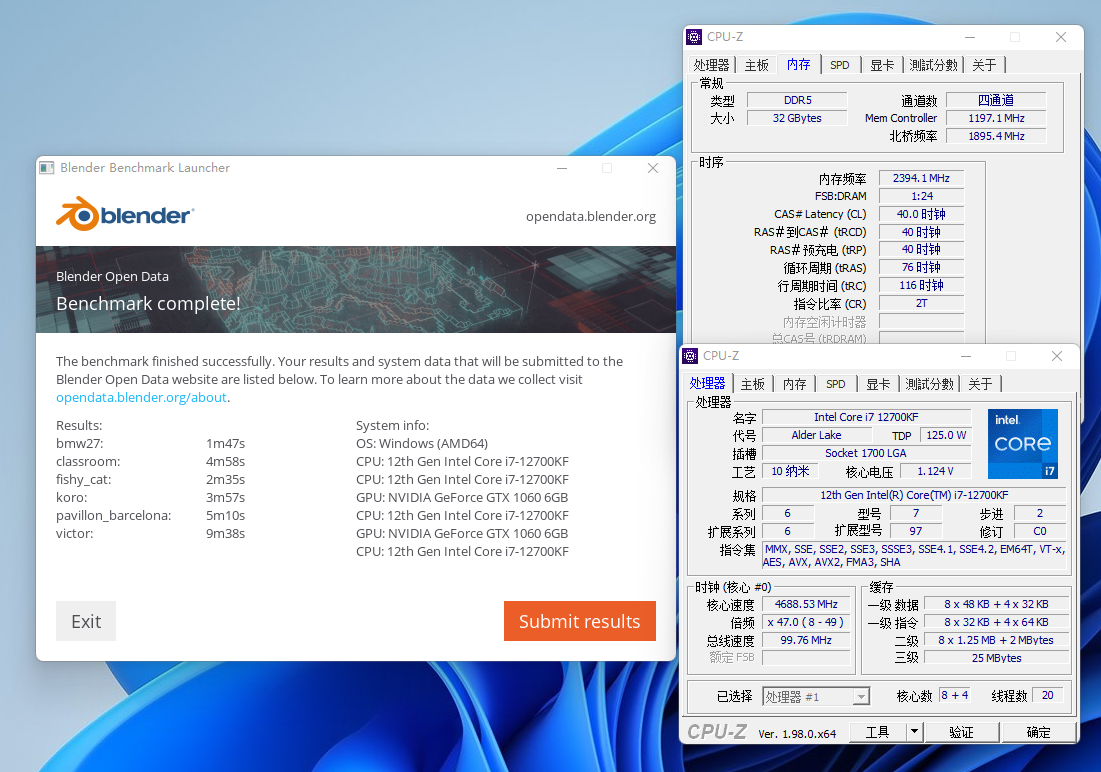
Task: Expand the 工具 button dropdown arrow
Action: 914,732
